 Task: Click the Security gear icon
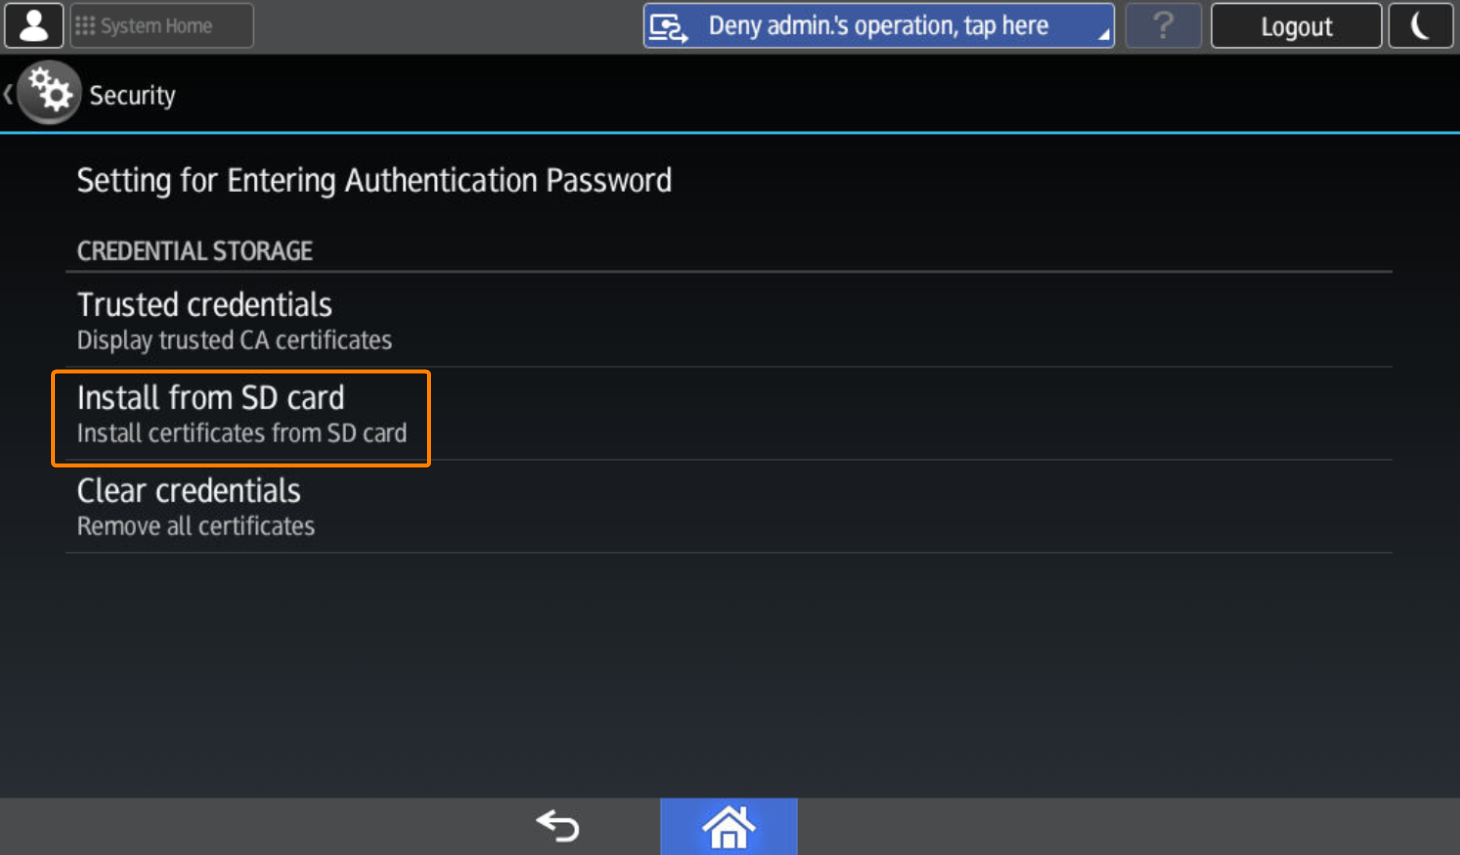click(x=49, y=93)
